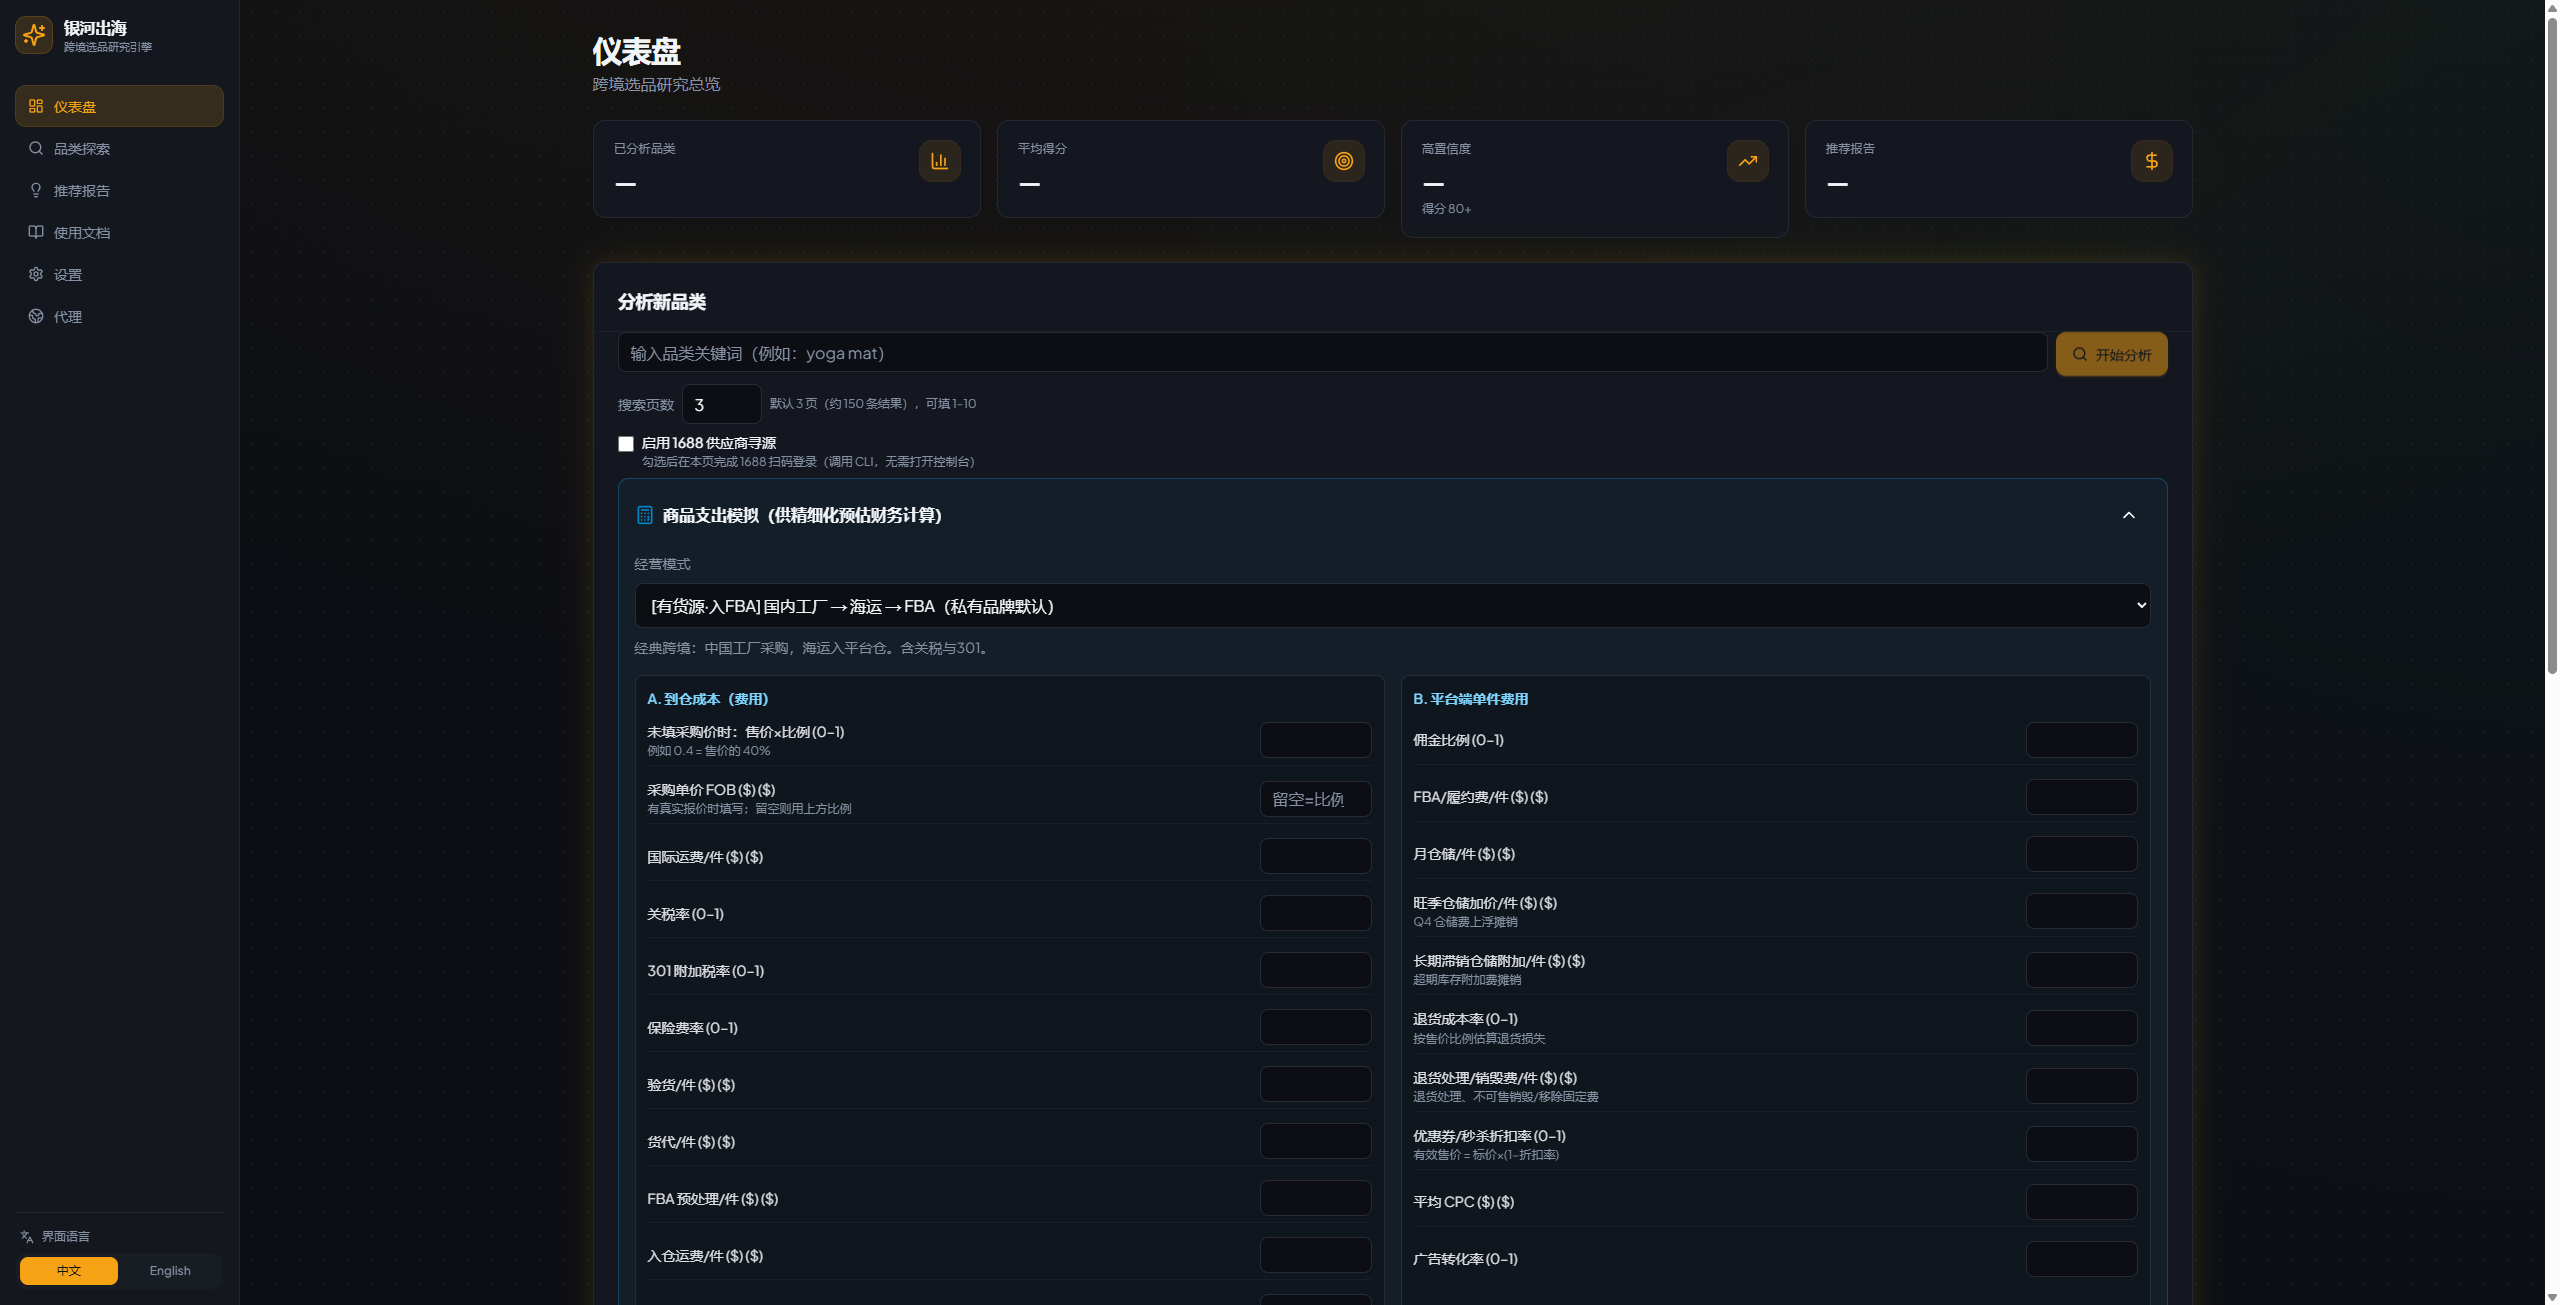The image size is (2560, 1305).
Task: Click the 高置信度 stat card
Action: point(1594,179)
